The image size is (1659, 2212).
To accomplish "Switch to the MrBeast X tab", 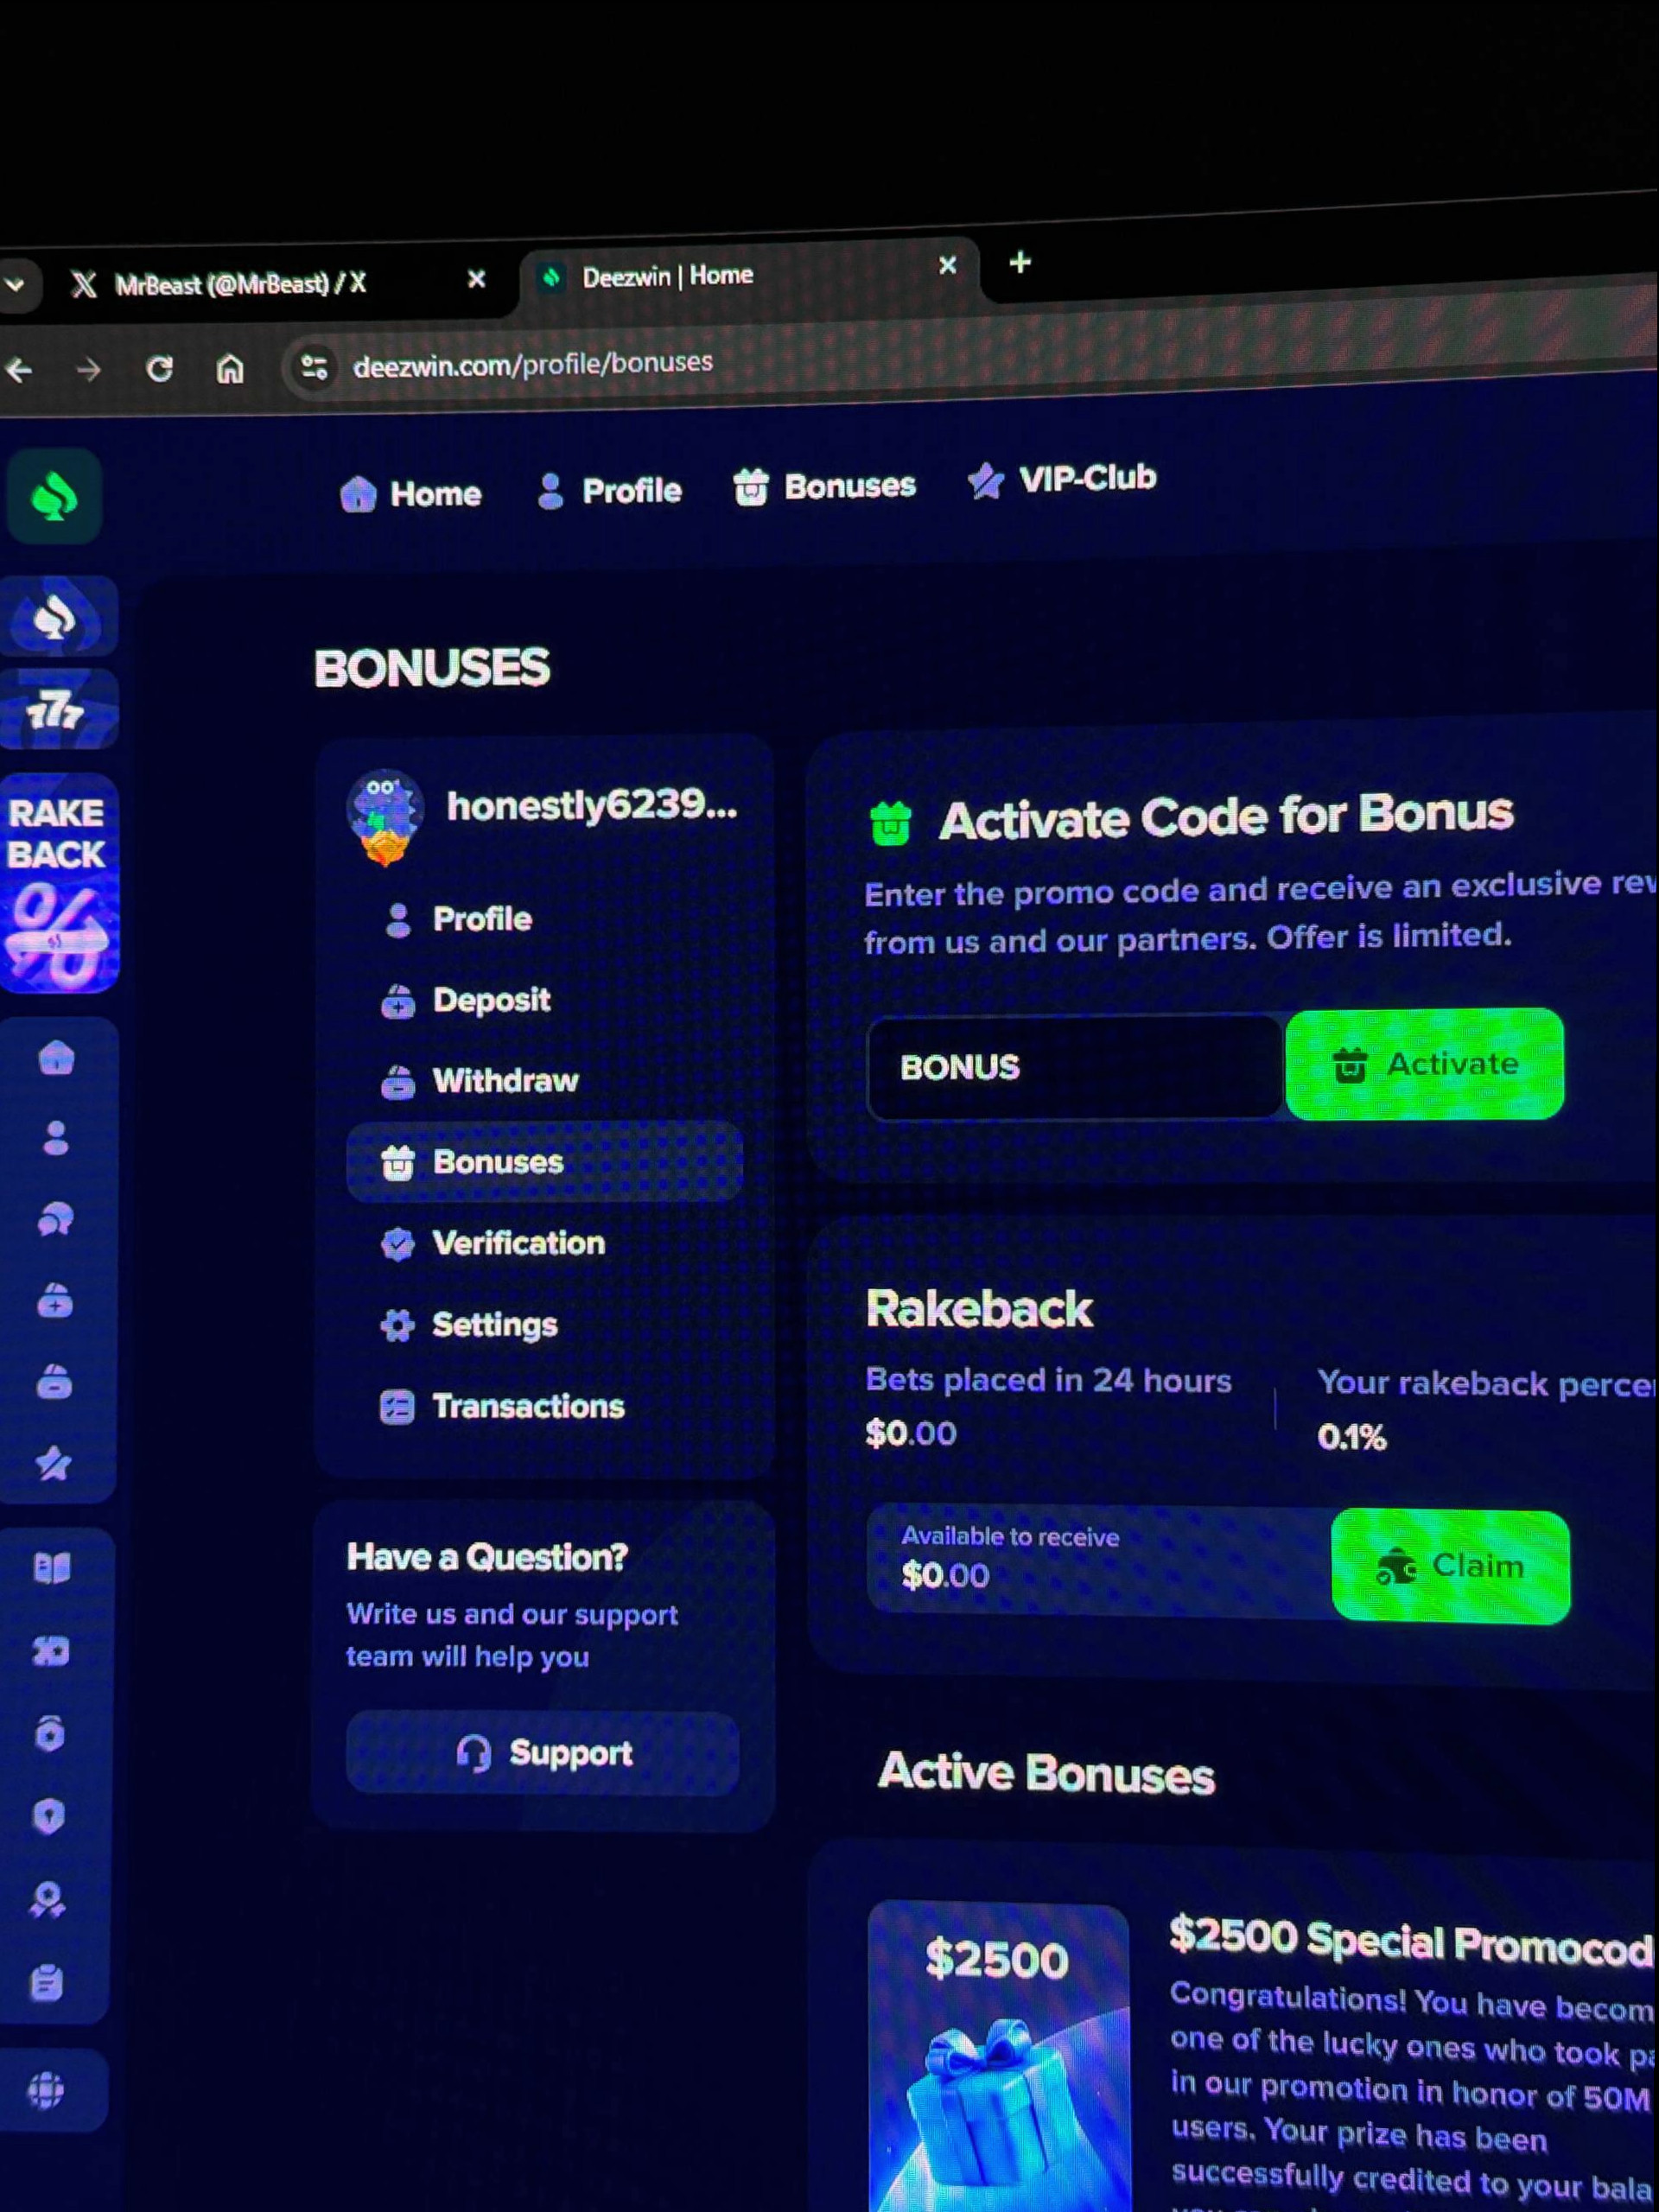I will point(240,285).
